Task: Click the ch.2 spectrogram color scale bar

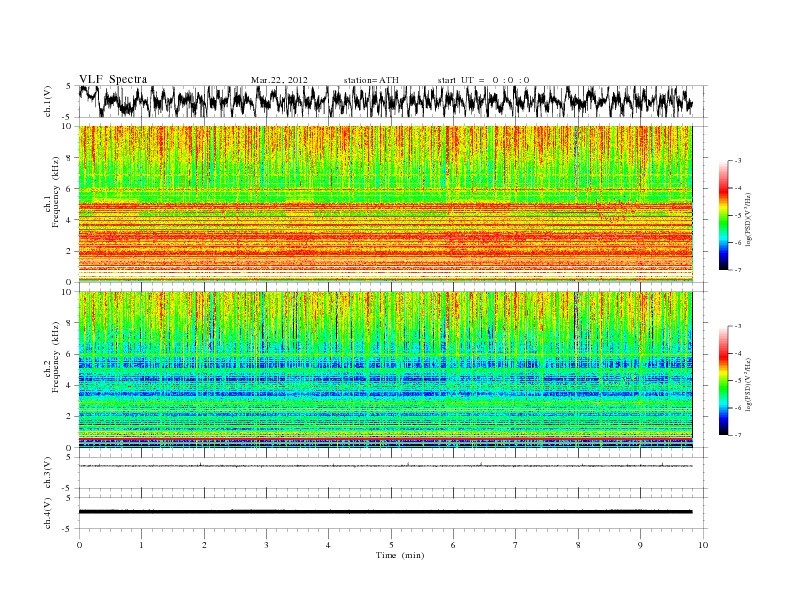Action: [x=723, y=380]
